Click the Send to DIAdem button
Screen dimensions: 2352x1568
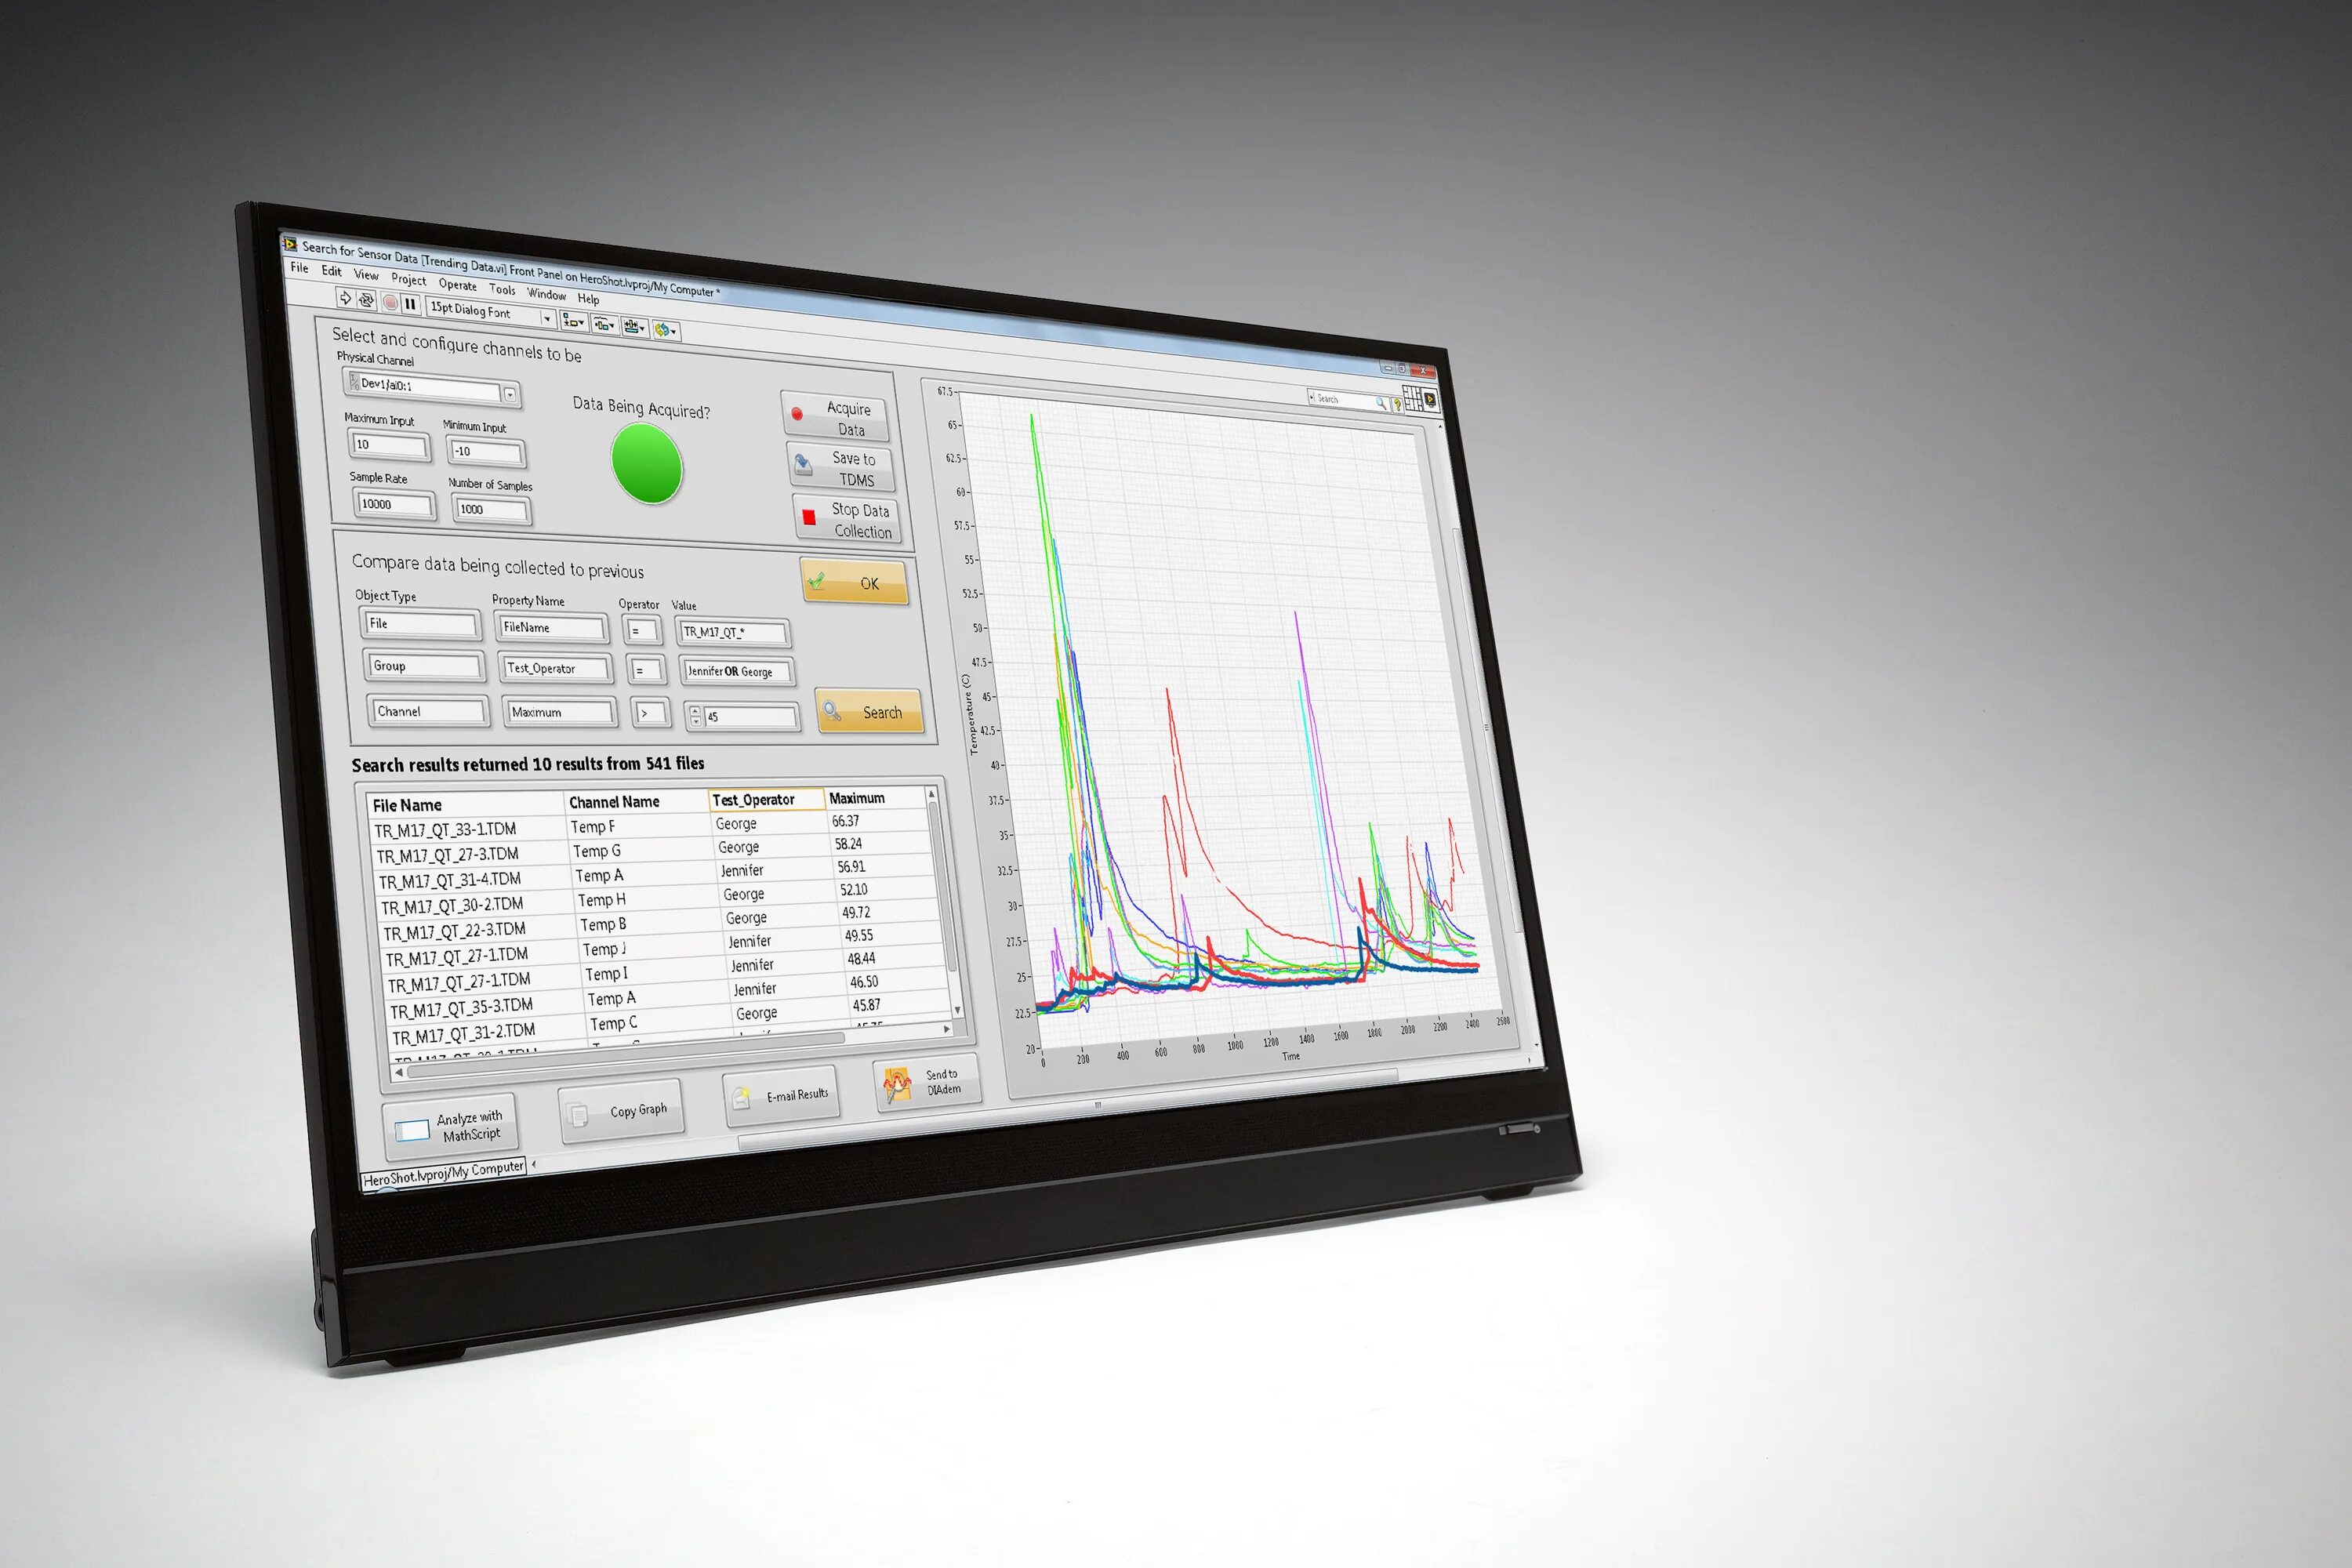pos(927,1083)
